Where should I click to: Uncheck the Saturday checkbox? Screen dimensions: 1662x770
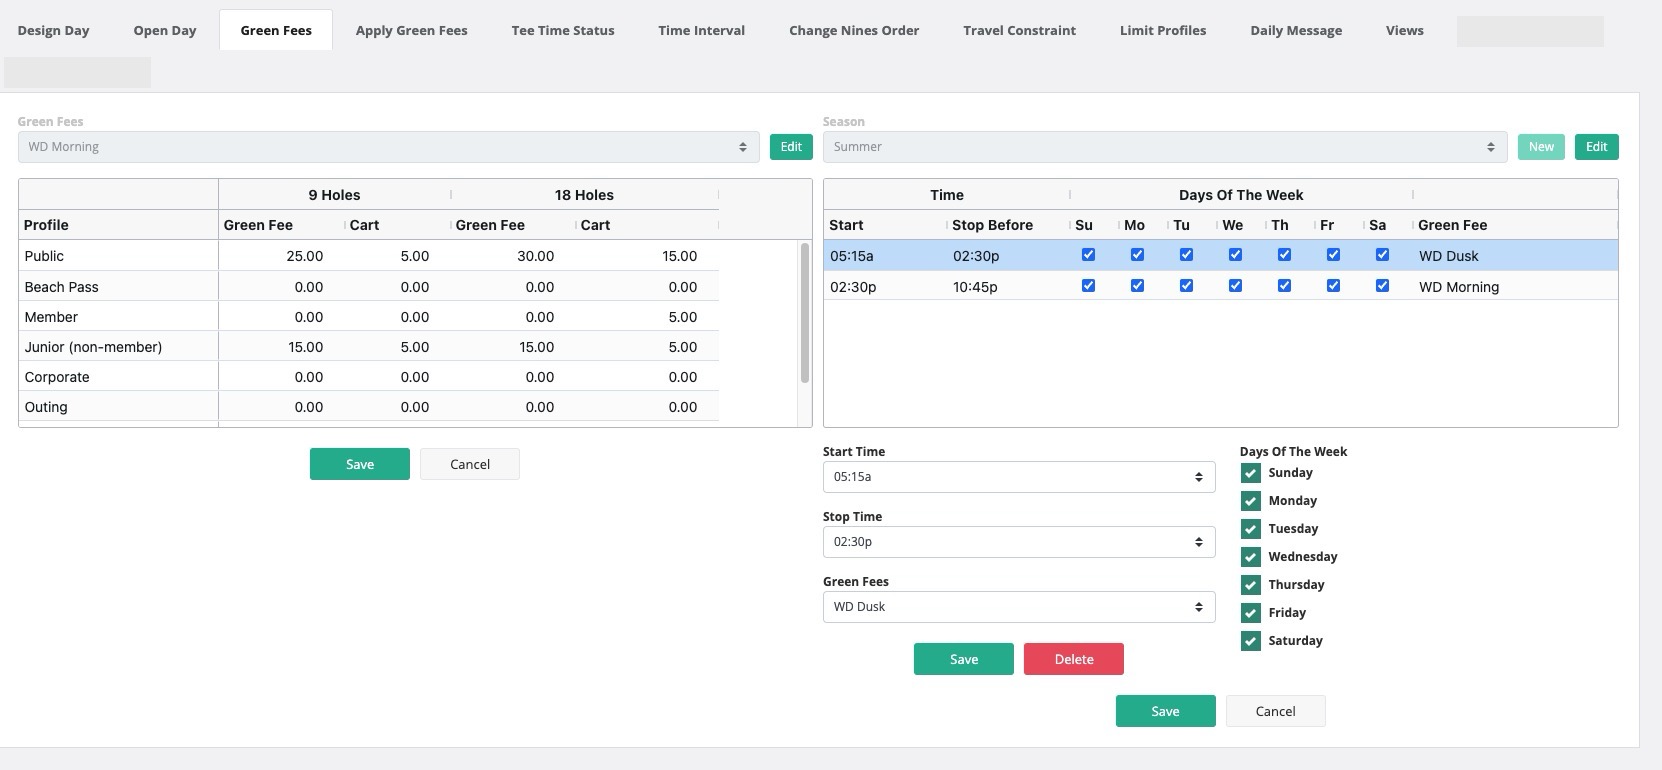[1250, 641]
